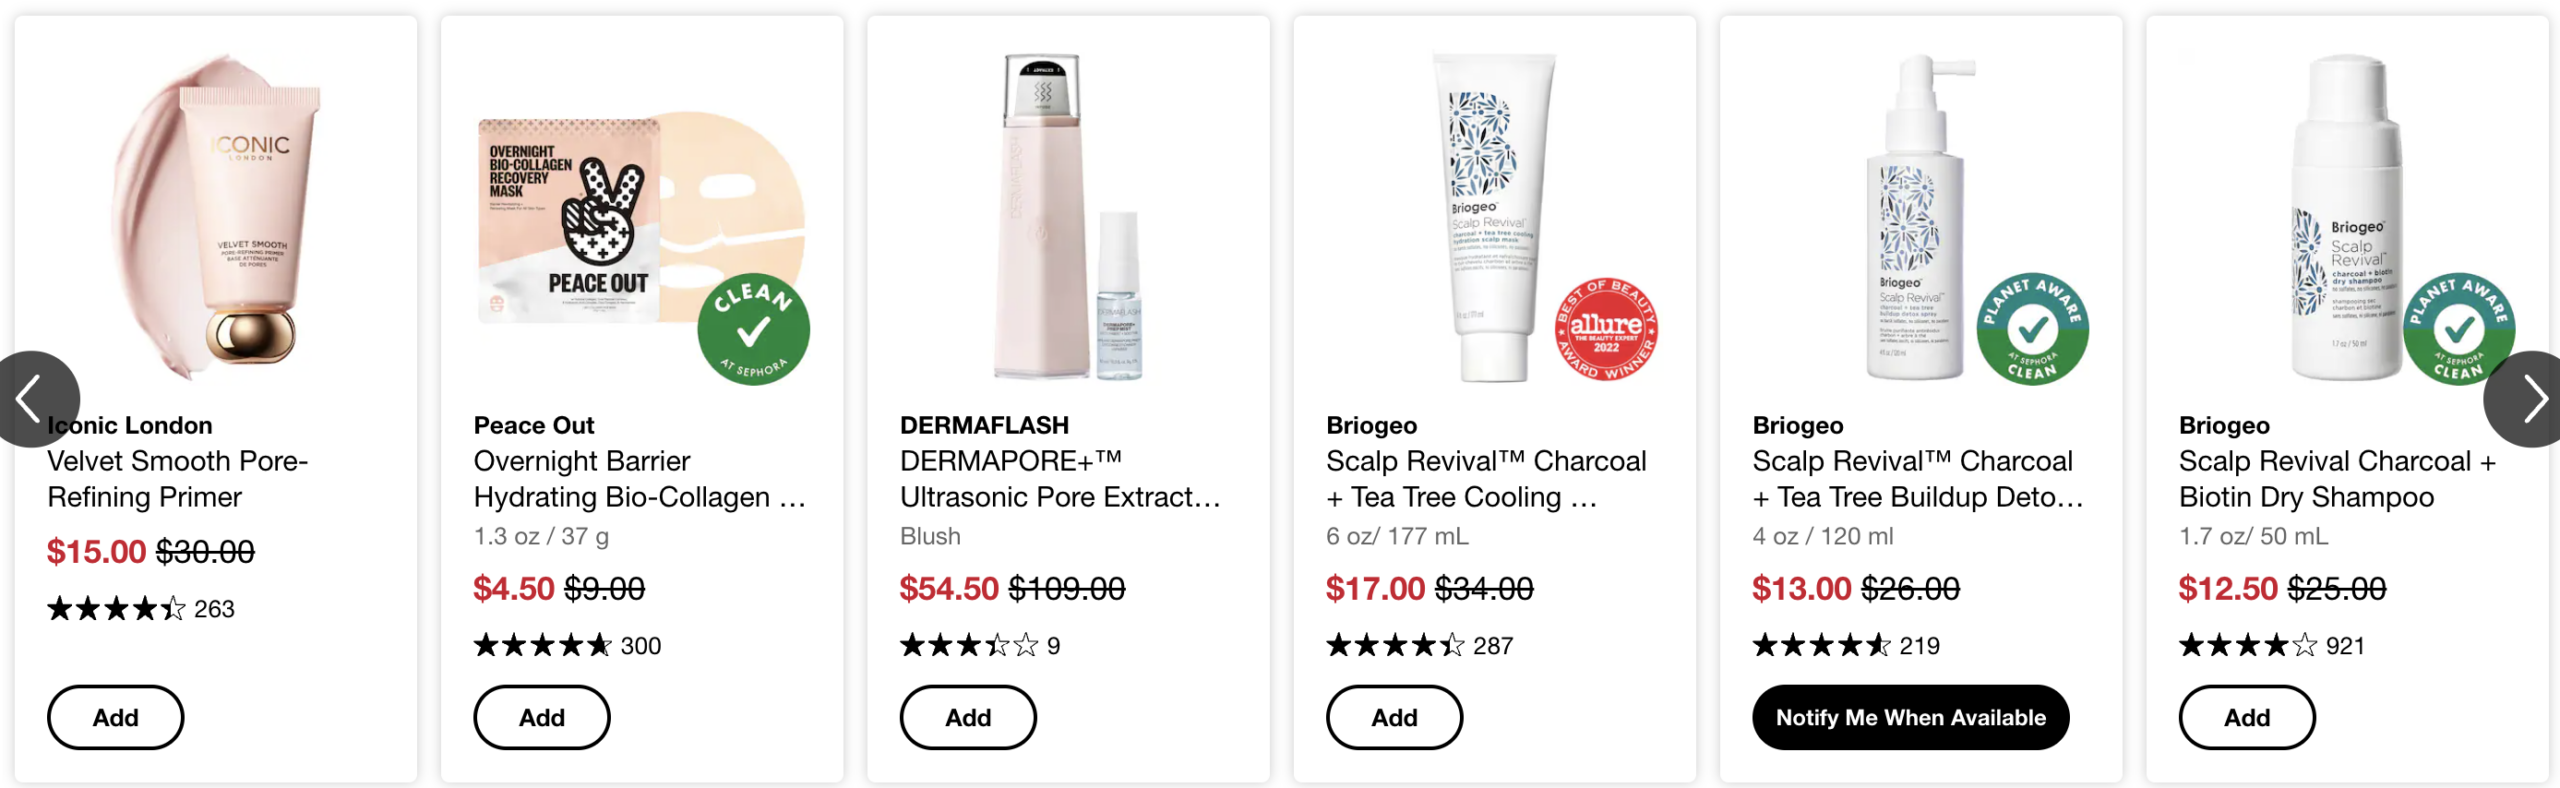Click Planet Aware badge on Buildup Detox spray

pyautogui.click(x=2032, y=329)
